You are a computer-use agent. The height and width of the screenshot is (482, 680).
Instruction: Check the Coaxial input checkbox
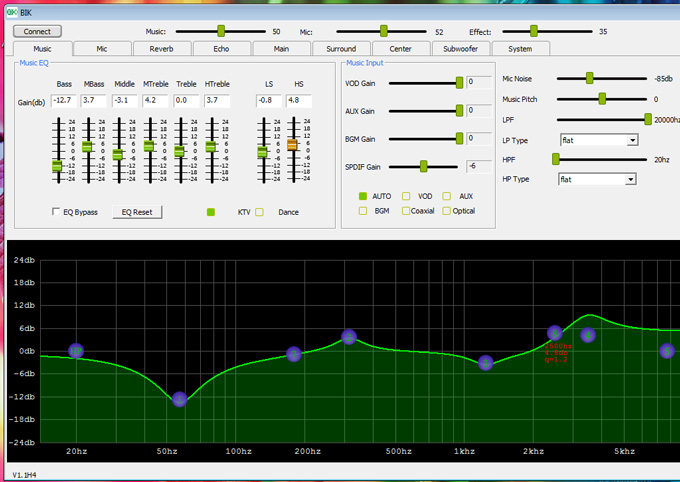point(406,211)
